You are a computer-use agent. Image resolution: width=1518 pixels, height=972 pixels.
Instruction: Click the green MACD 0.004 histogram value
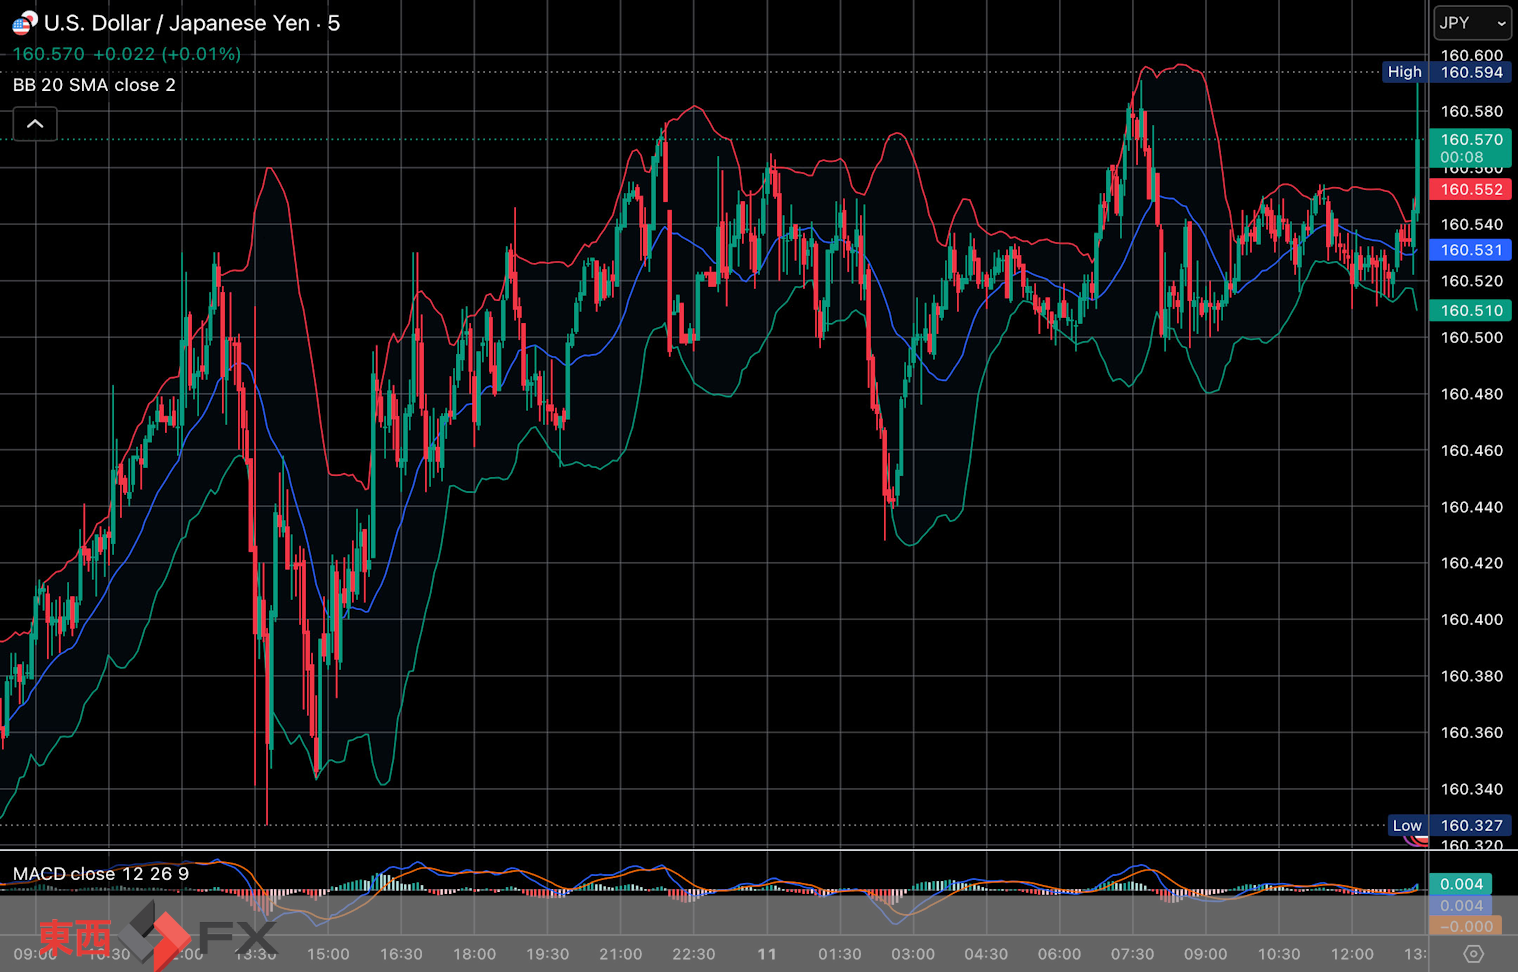coord(1460,884)
